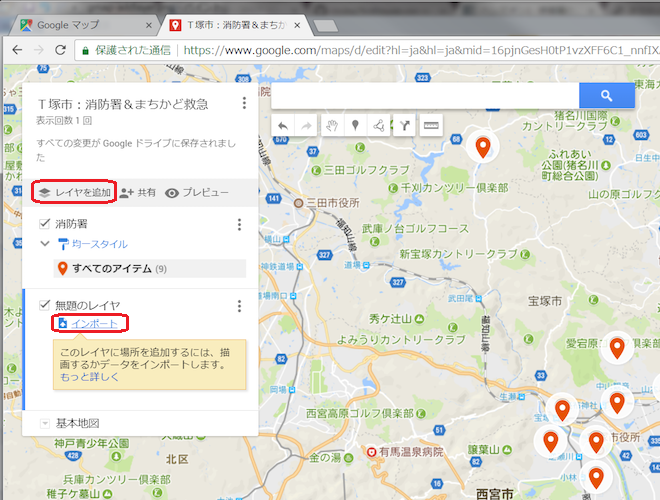The height and width of the screenshot is (500, 660).
Task: Reload the page with refresh icon
Action: click(x=61, y=50)
